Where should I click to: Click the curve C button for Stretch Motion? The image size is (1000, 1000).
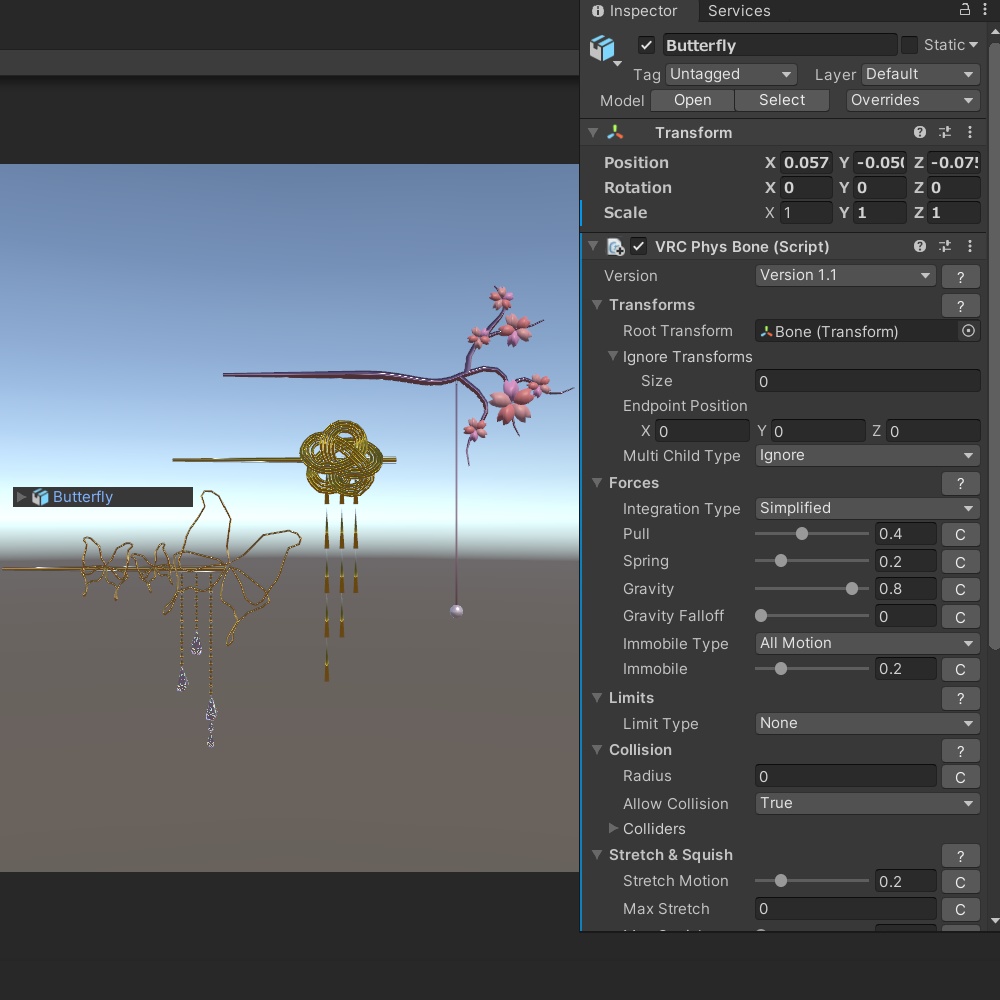[x=960, y=882]
